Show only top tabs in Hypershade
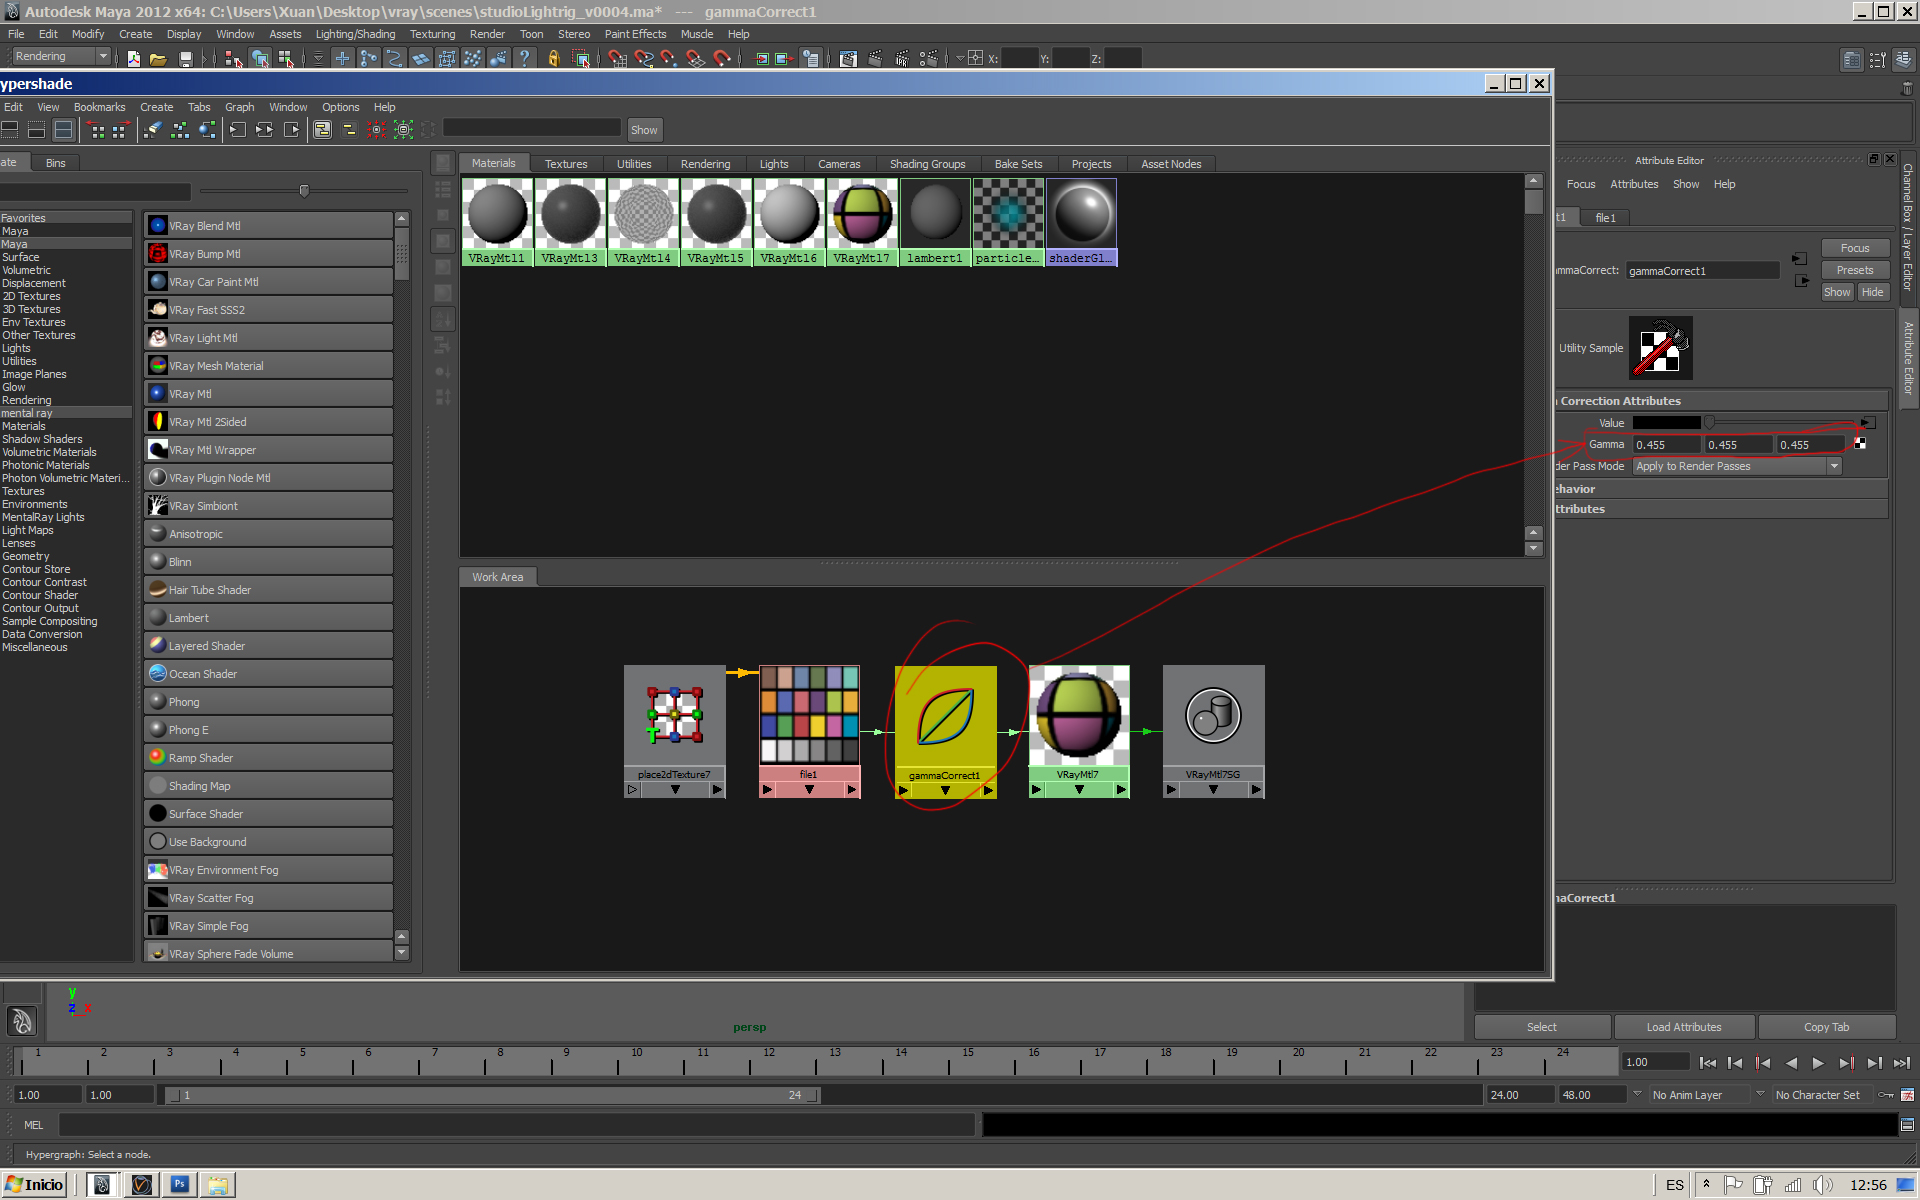 10,130
